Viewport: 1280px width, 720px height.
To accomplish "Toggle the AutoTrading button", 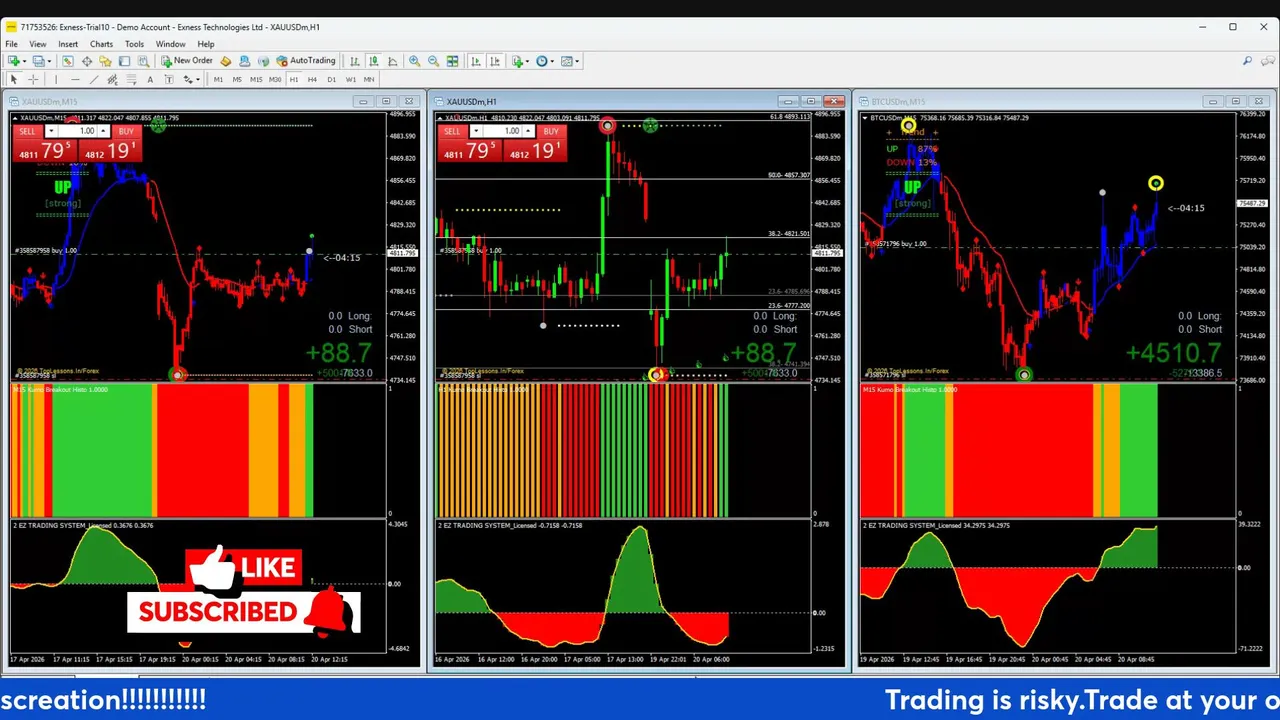I will tap(306, 61).
